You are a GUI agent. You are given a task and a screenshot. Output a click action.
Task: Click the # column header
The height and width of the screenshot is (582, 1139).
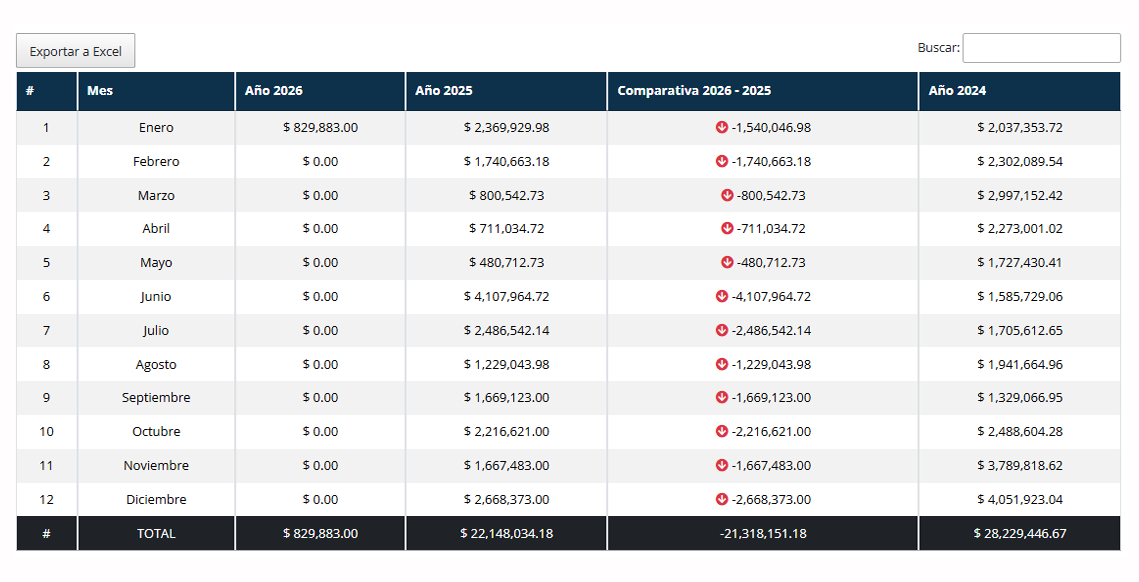pyautogui.click(x=46, y=91)
